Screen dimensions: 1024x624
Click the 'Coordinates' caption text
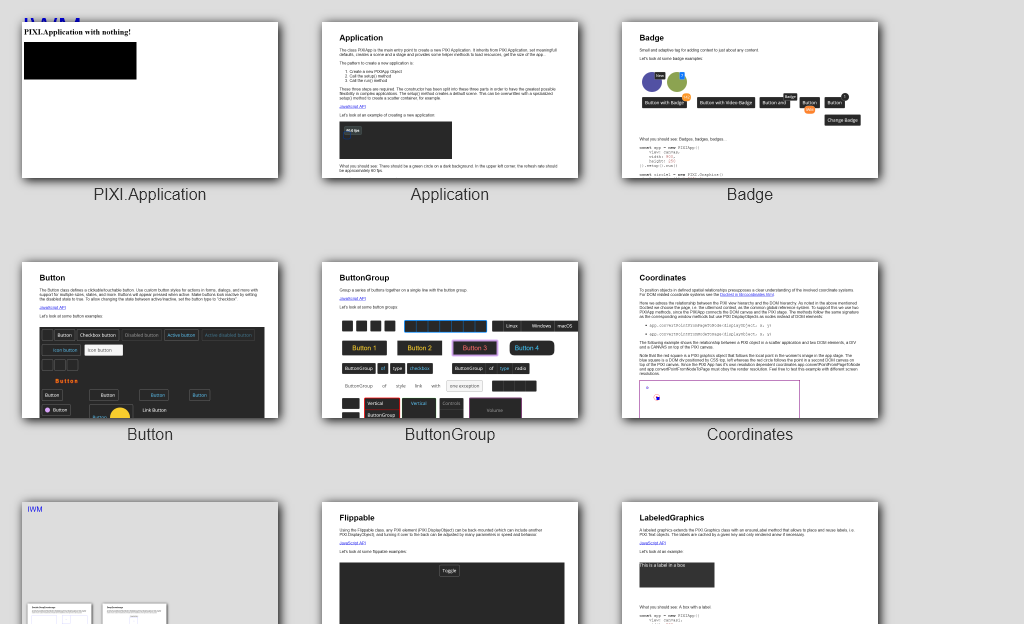point(750,435)
